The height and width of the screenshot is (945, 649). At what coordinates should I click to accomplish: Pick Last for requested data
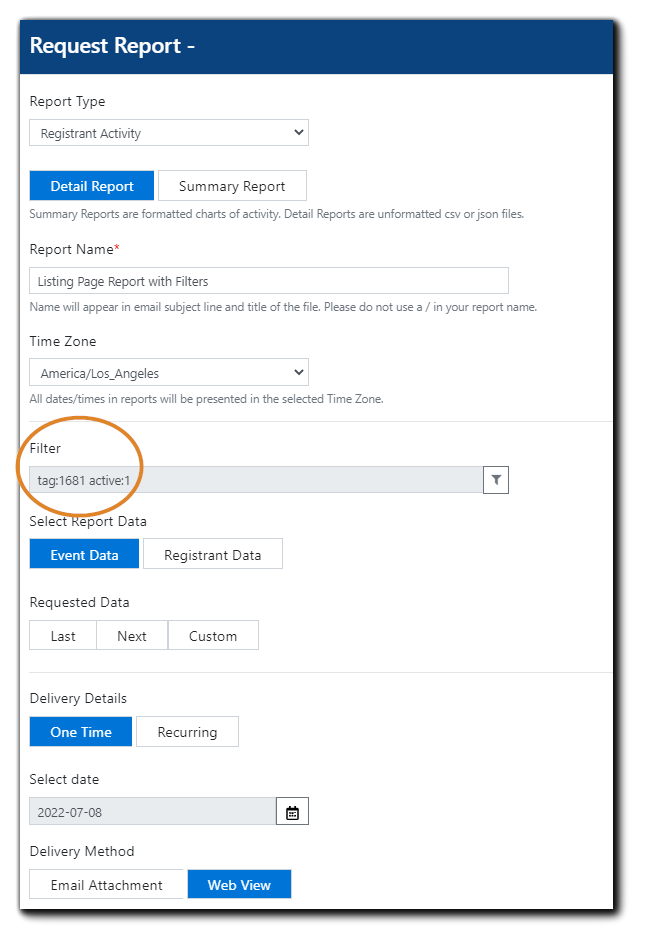[63, 636]
